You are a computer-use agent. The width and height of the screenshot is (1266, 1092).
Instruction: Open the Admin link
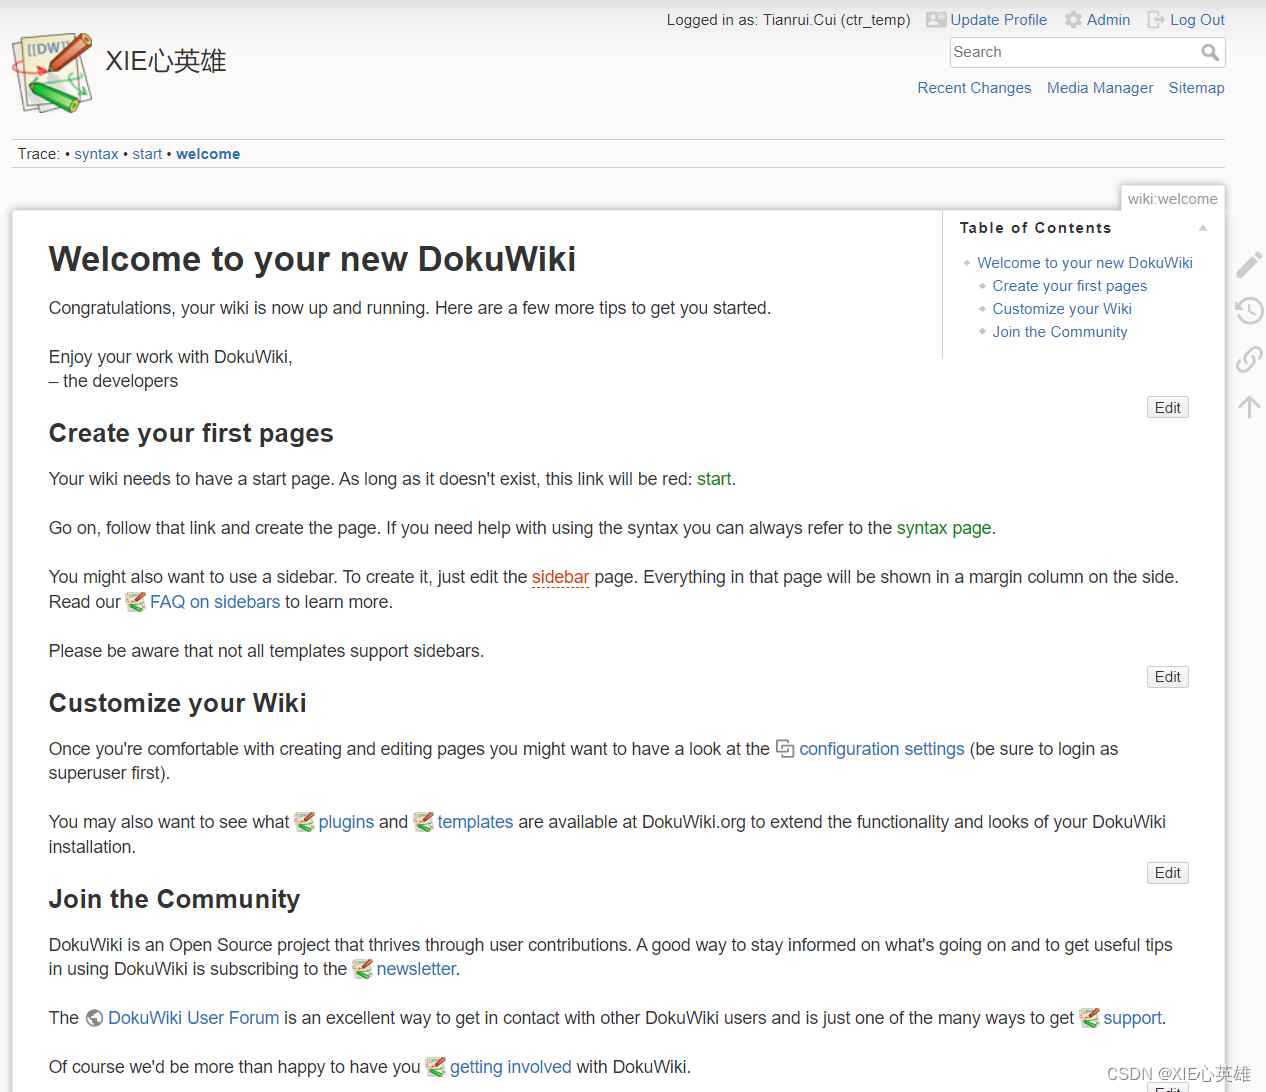[1108, 20]
